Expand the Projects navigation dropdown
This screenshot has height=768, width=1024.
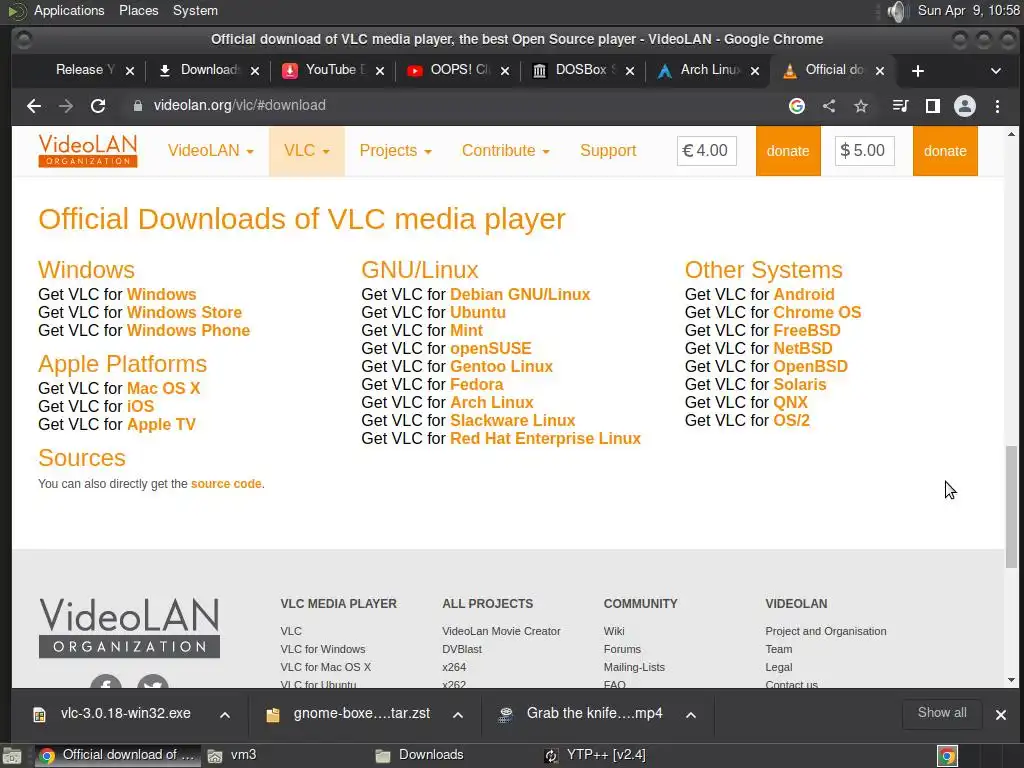tap(395, 151)
